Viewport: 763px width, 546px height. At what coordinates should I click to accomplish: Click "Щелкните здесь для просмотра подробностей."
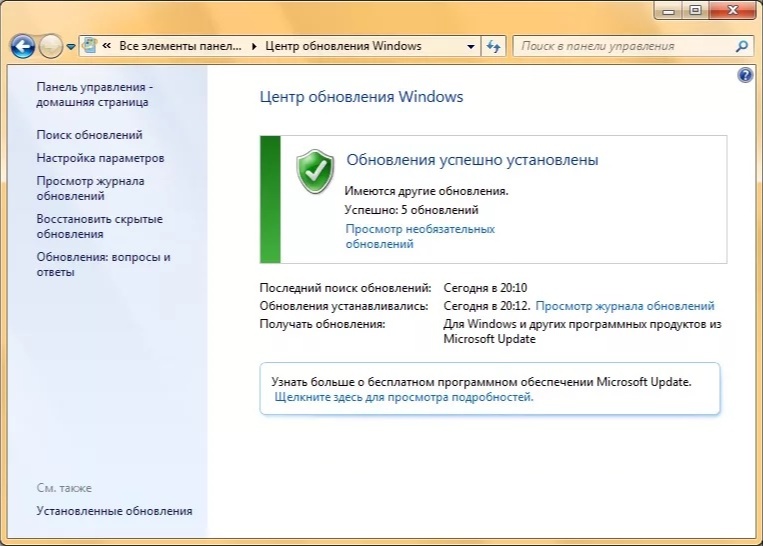coord(404,397)
